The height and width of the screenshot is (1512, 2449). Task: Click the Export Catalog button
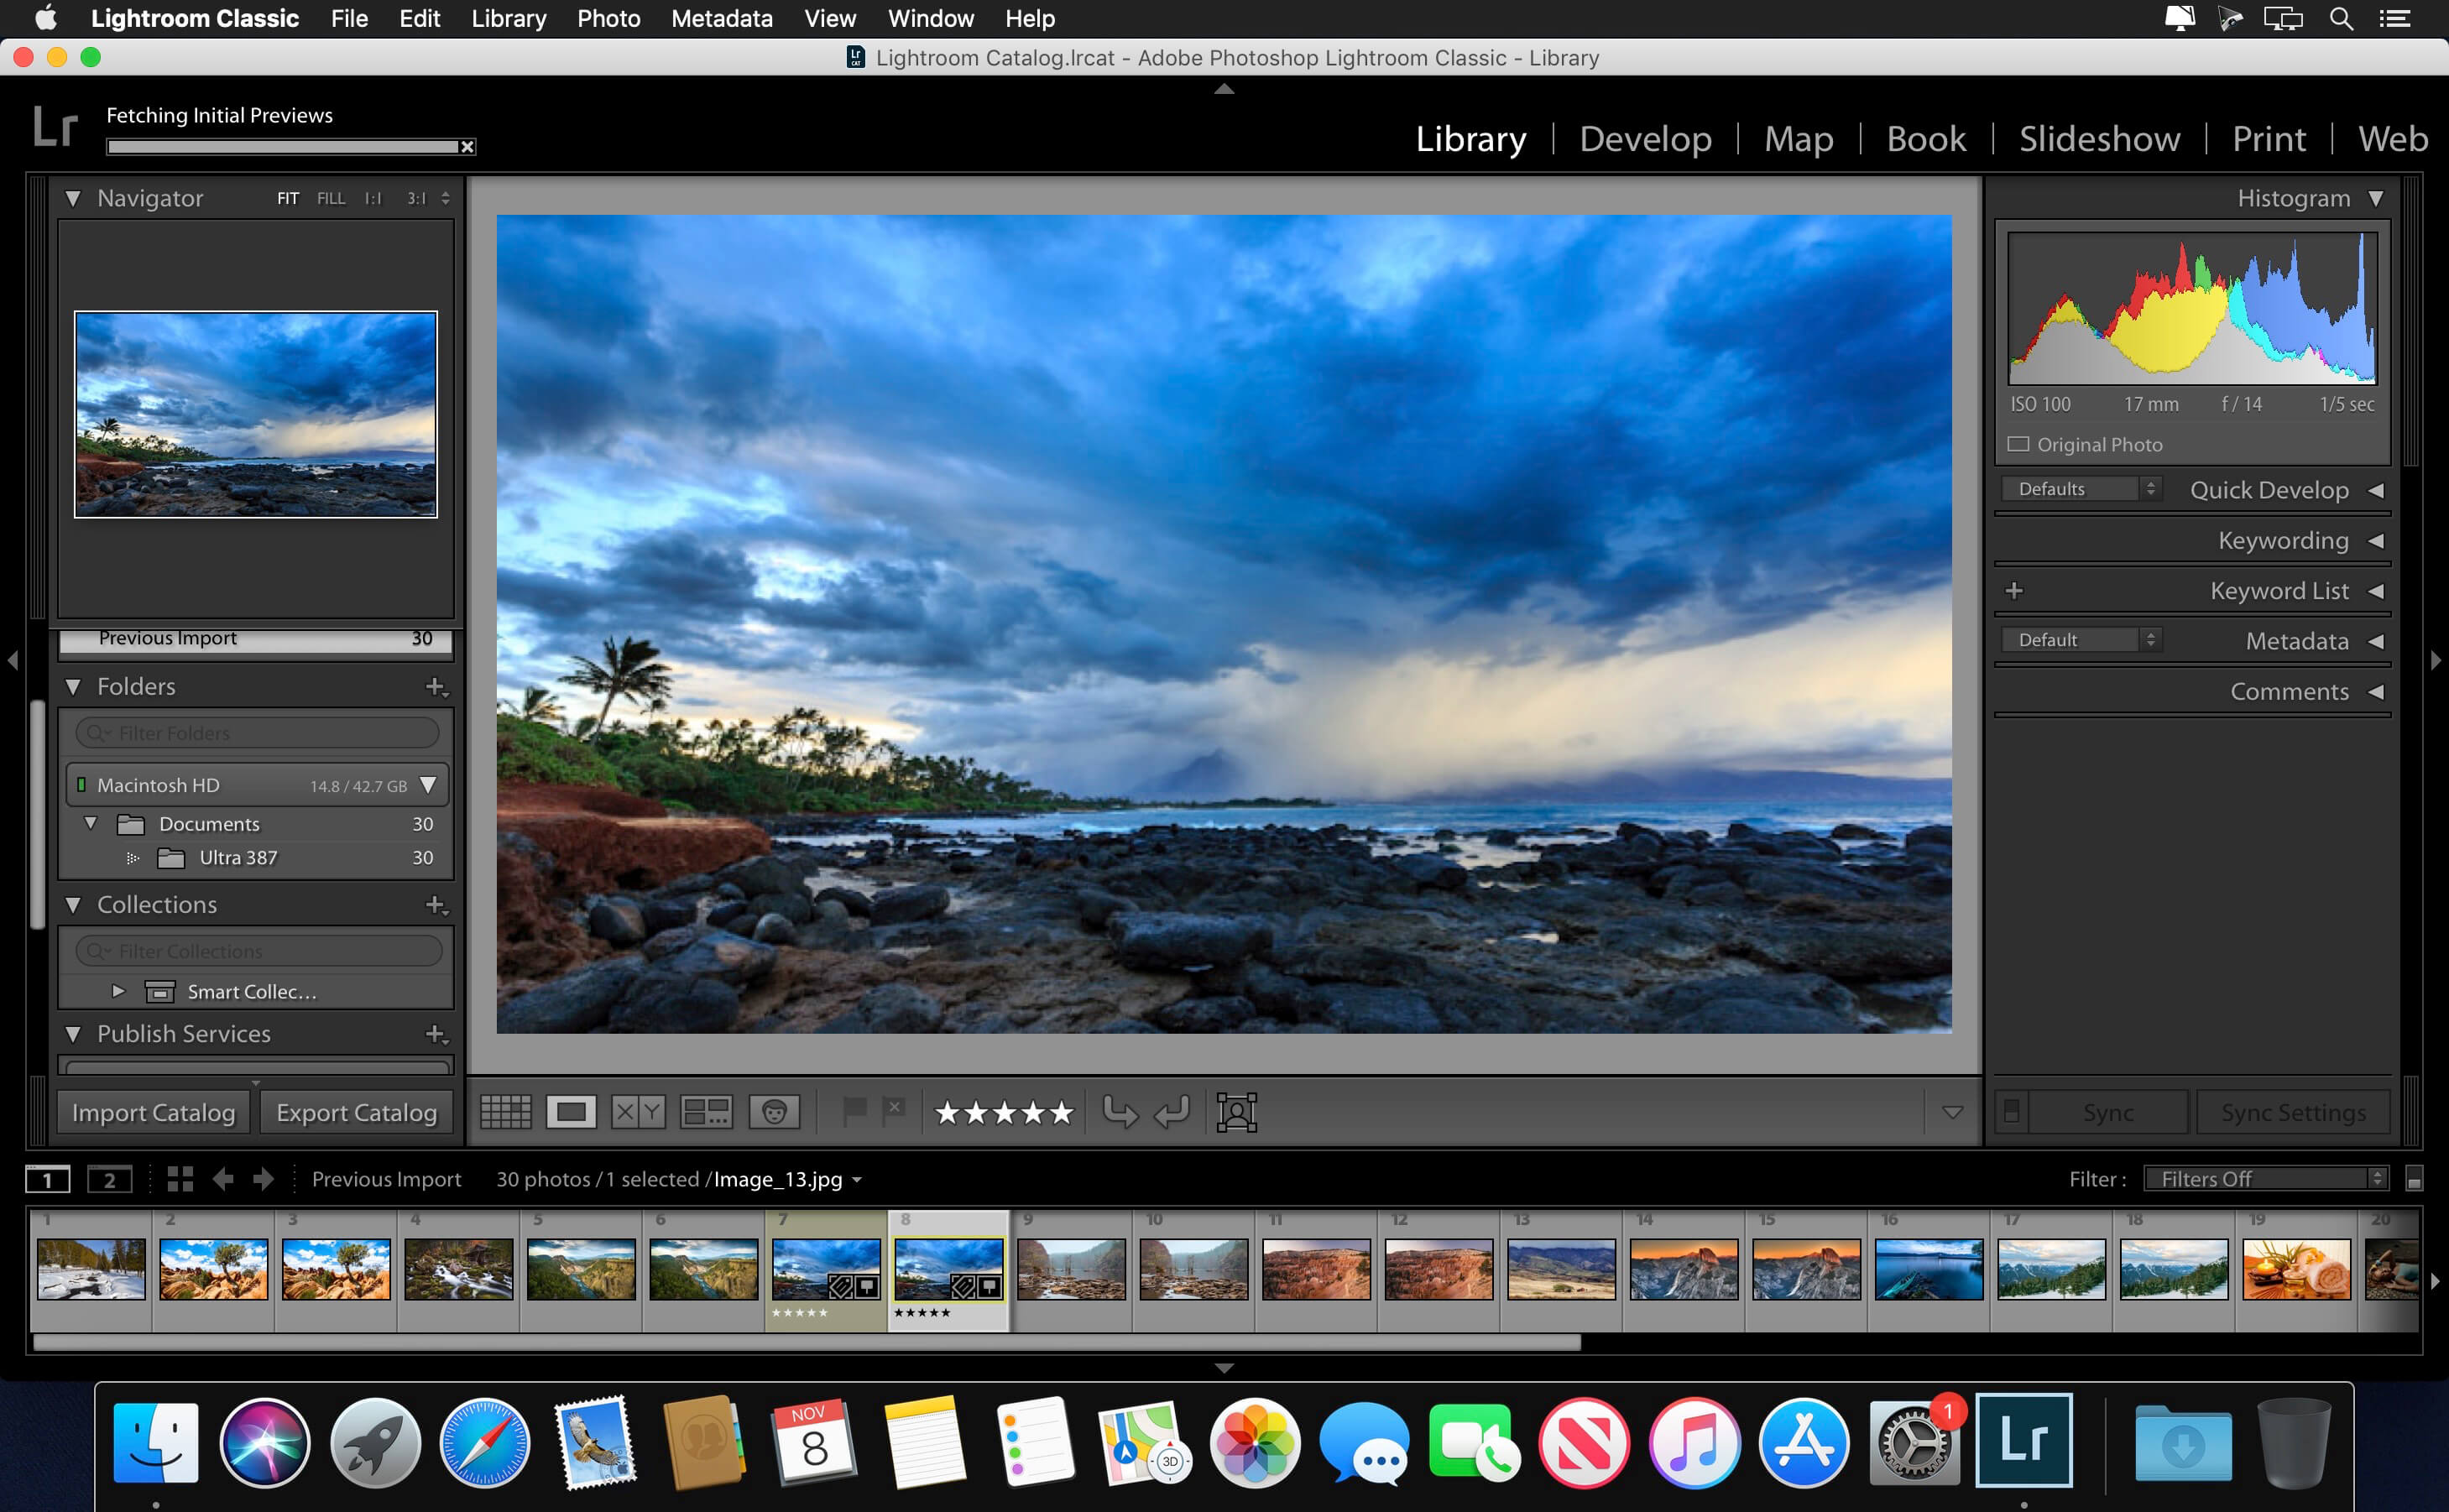(358, 1112)
